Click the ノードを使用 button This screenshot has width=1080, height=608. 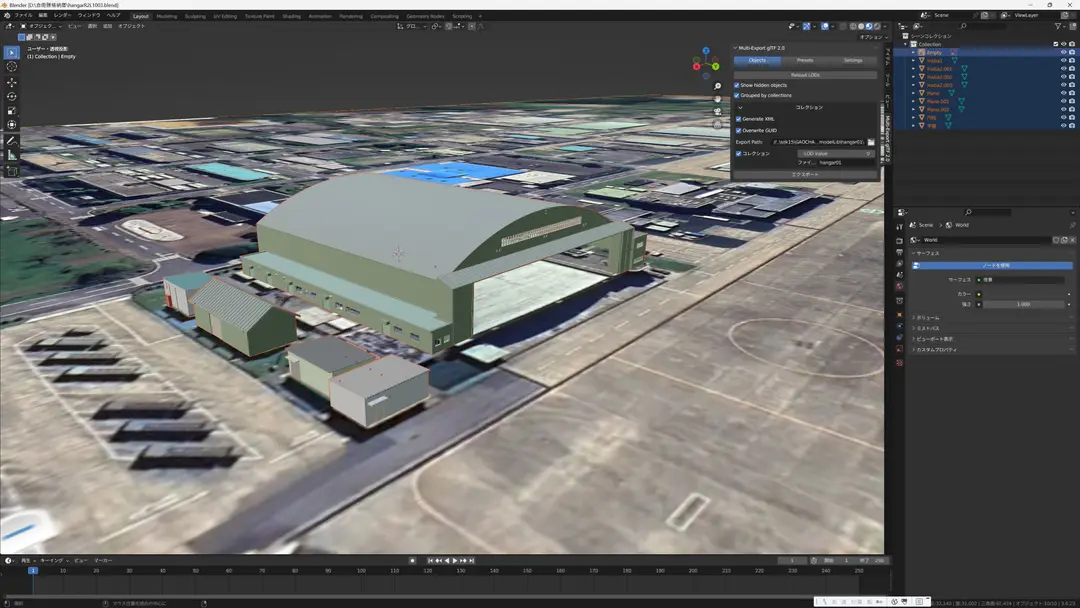(993, 266)
